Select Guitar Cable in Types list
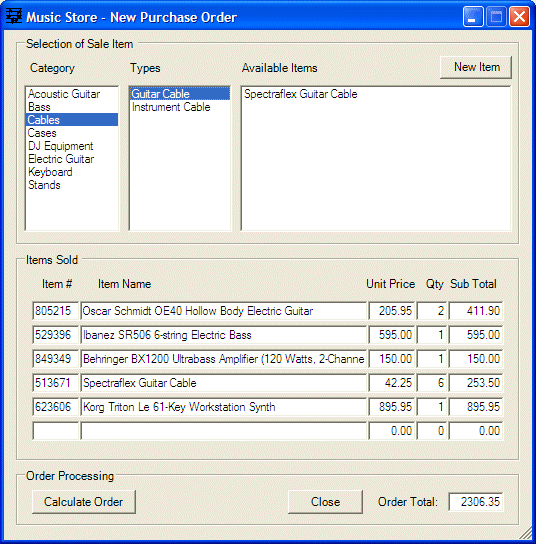The width and height of the screenshot is (536, 544). (180, 94)
